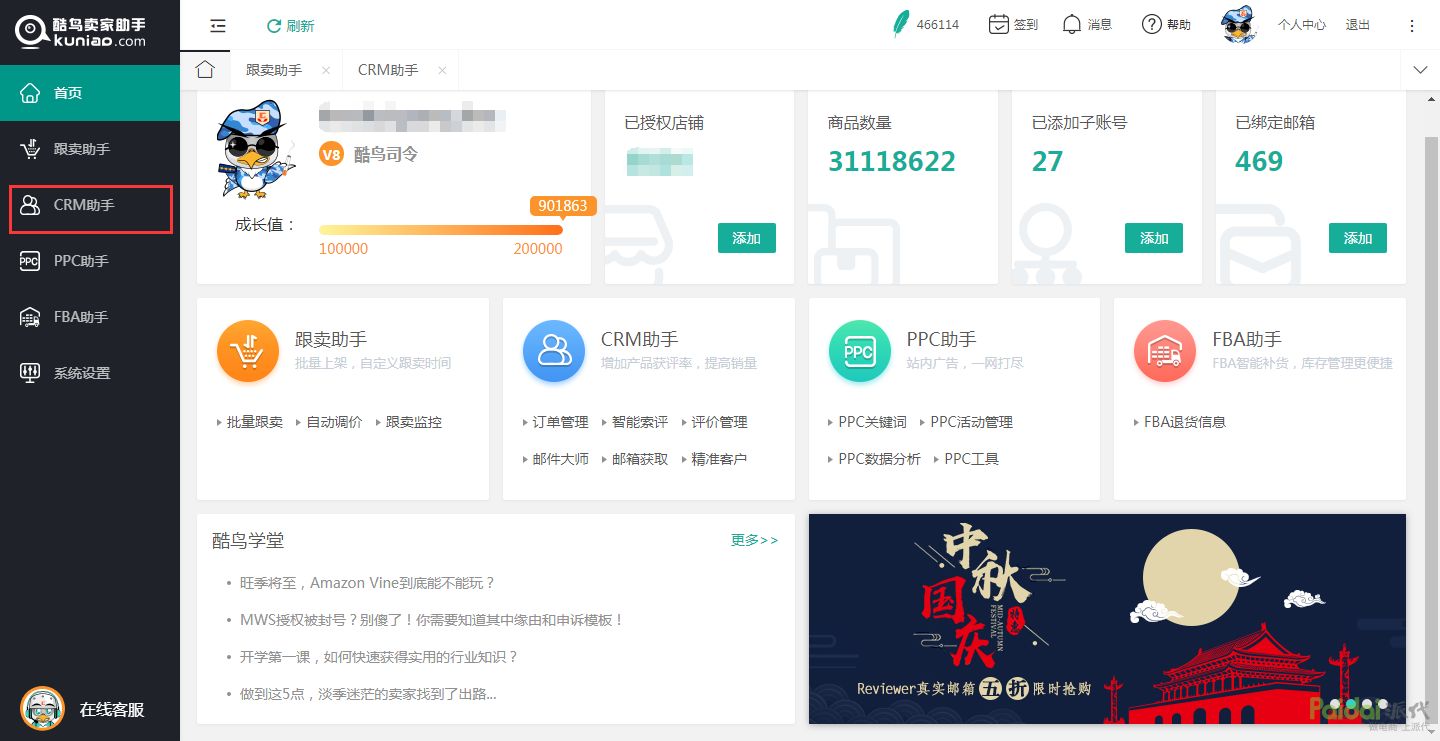Open the vertical three-dot more menu
Viewport: 1440px width, 741px height.
[1412, 26]
